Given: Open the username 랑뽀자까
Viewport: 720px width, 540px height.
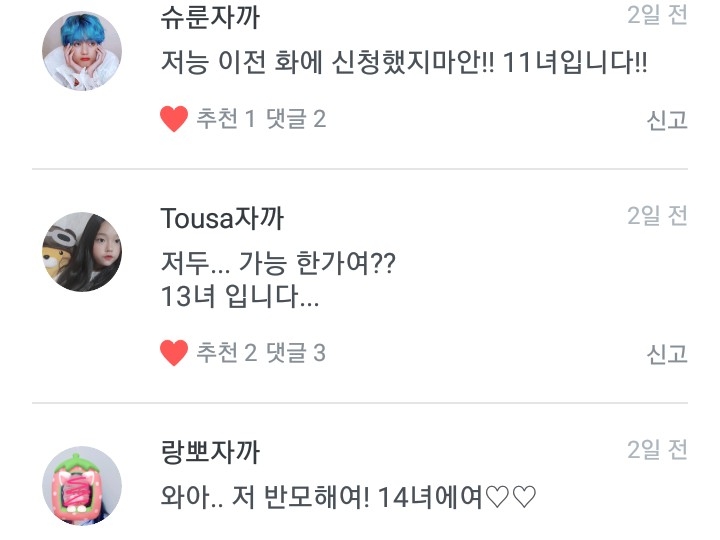Looking at the screenshot, I should 211,451.
